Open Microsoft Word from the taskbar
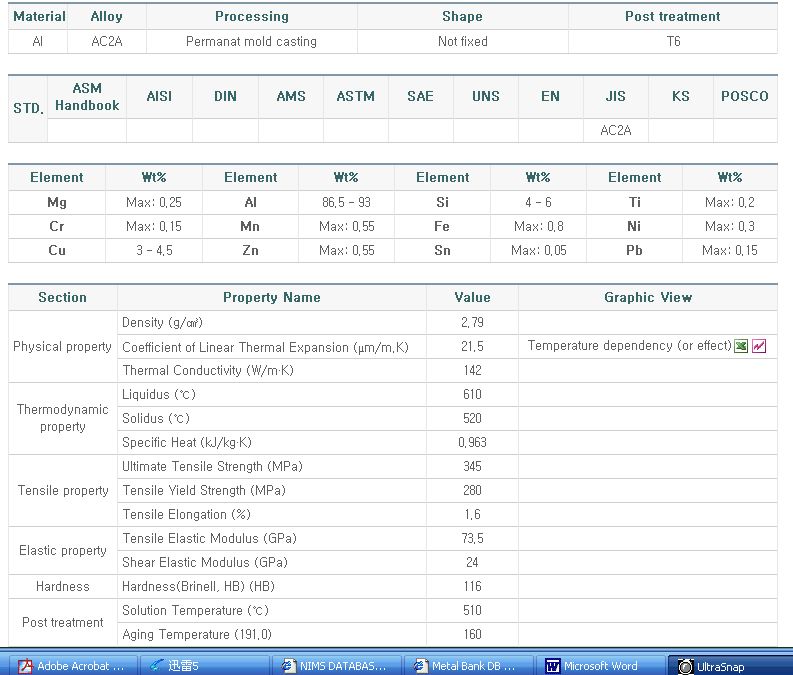The width and height of the screenshot is (793, 675). pyautogui.click(x=599, y=665)
